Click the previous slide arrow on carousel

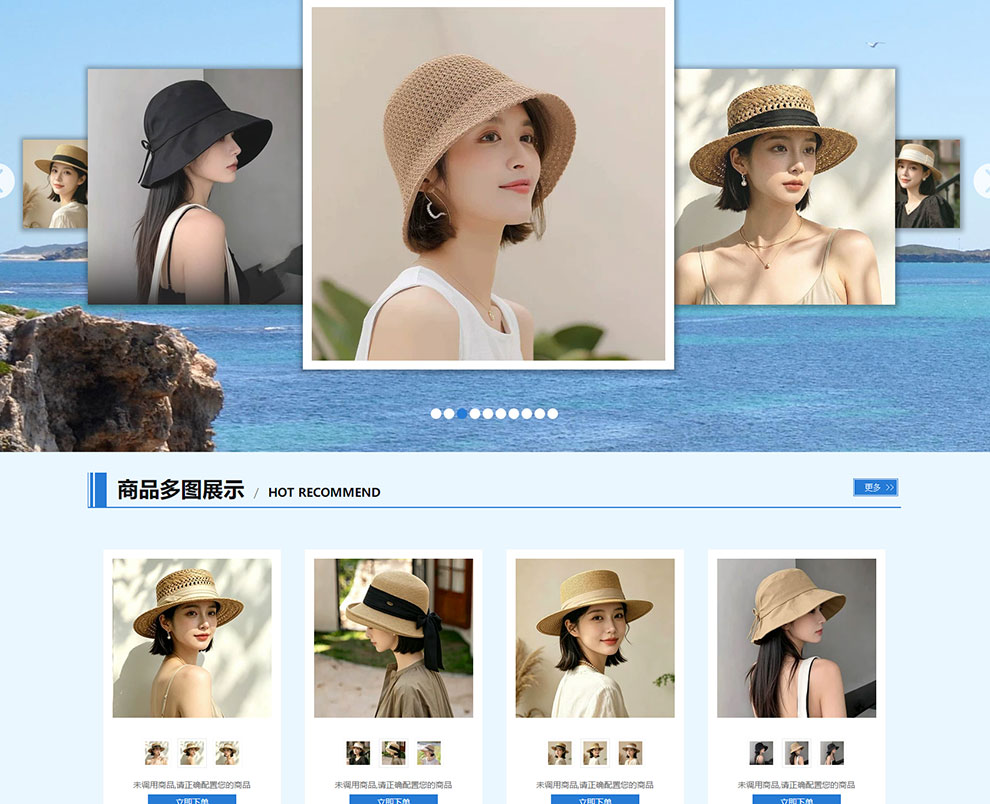click(x=5, y=181)
